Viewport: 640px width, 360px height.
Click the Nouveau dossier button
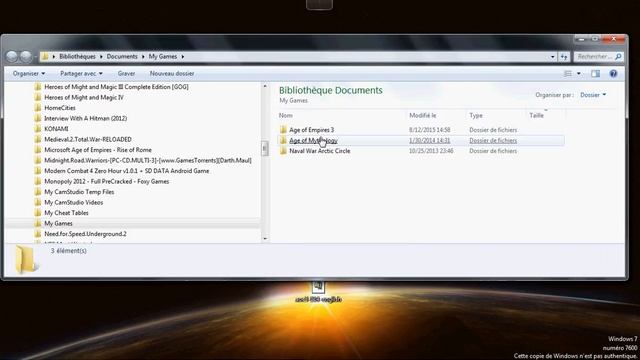click(x=172, y=73)
